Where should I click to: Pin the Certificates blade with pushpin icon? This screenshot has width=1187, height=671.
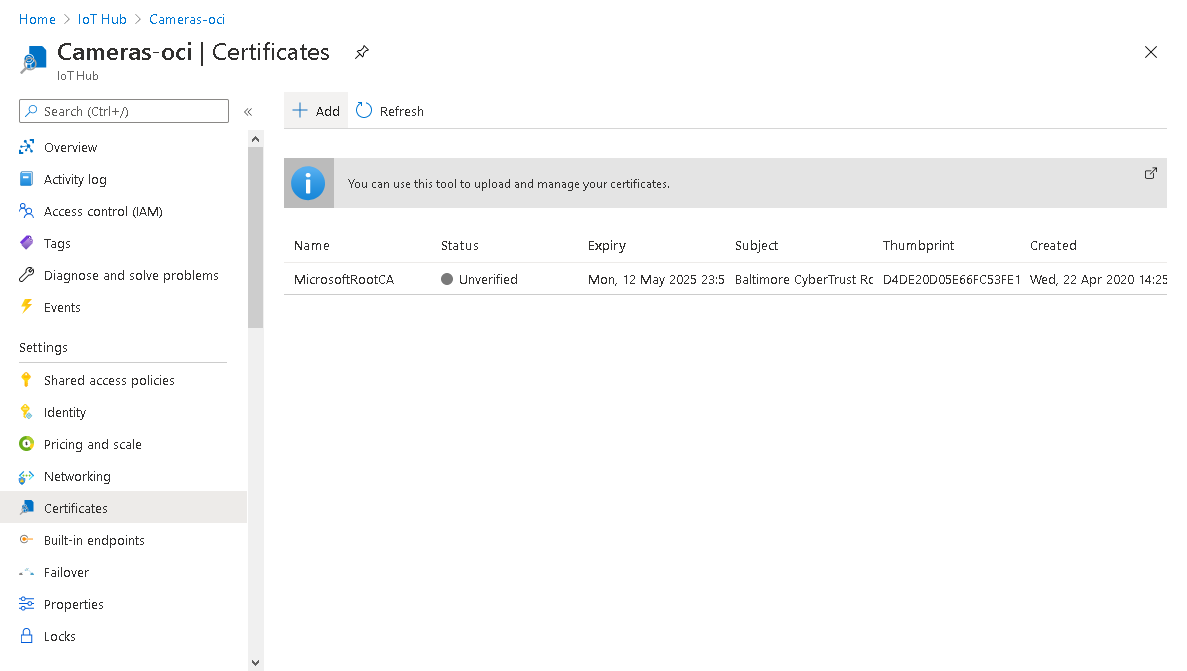(362, 52)
